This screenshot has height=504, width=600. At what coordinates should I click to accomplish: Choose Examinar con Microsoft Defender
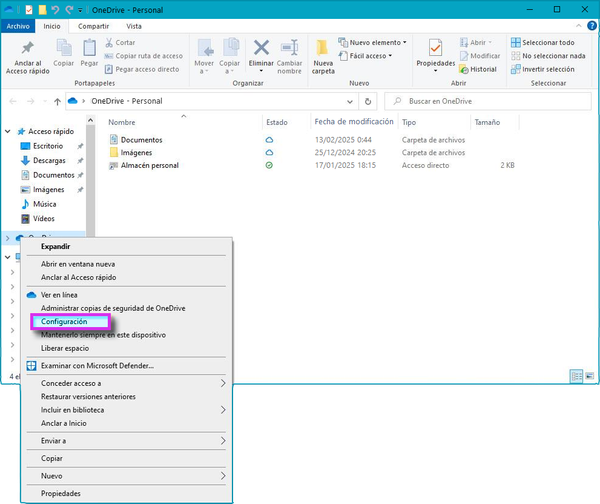(x=126, y=365)
